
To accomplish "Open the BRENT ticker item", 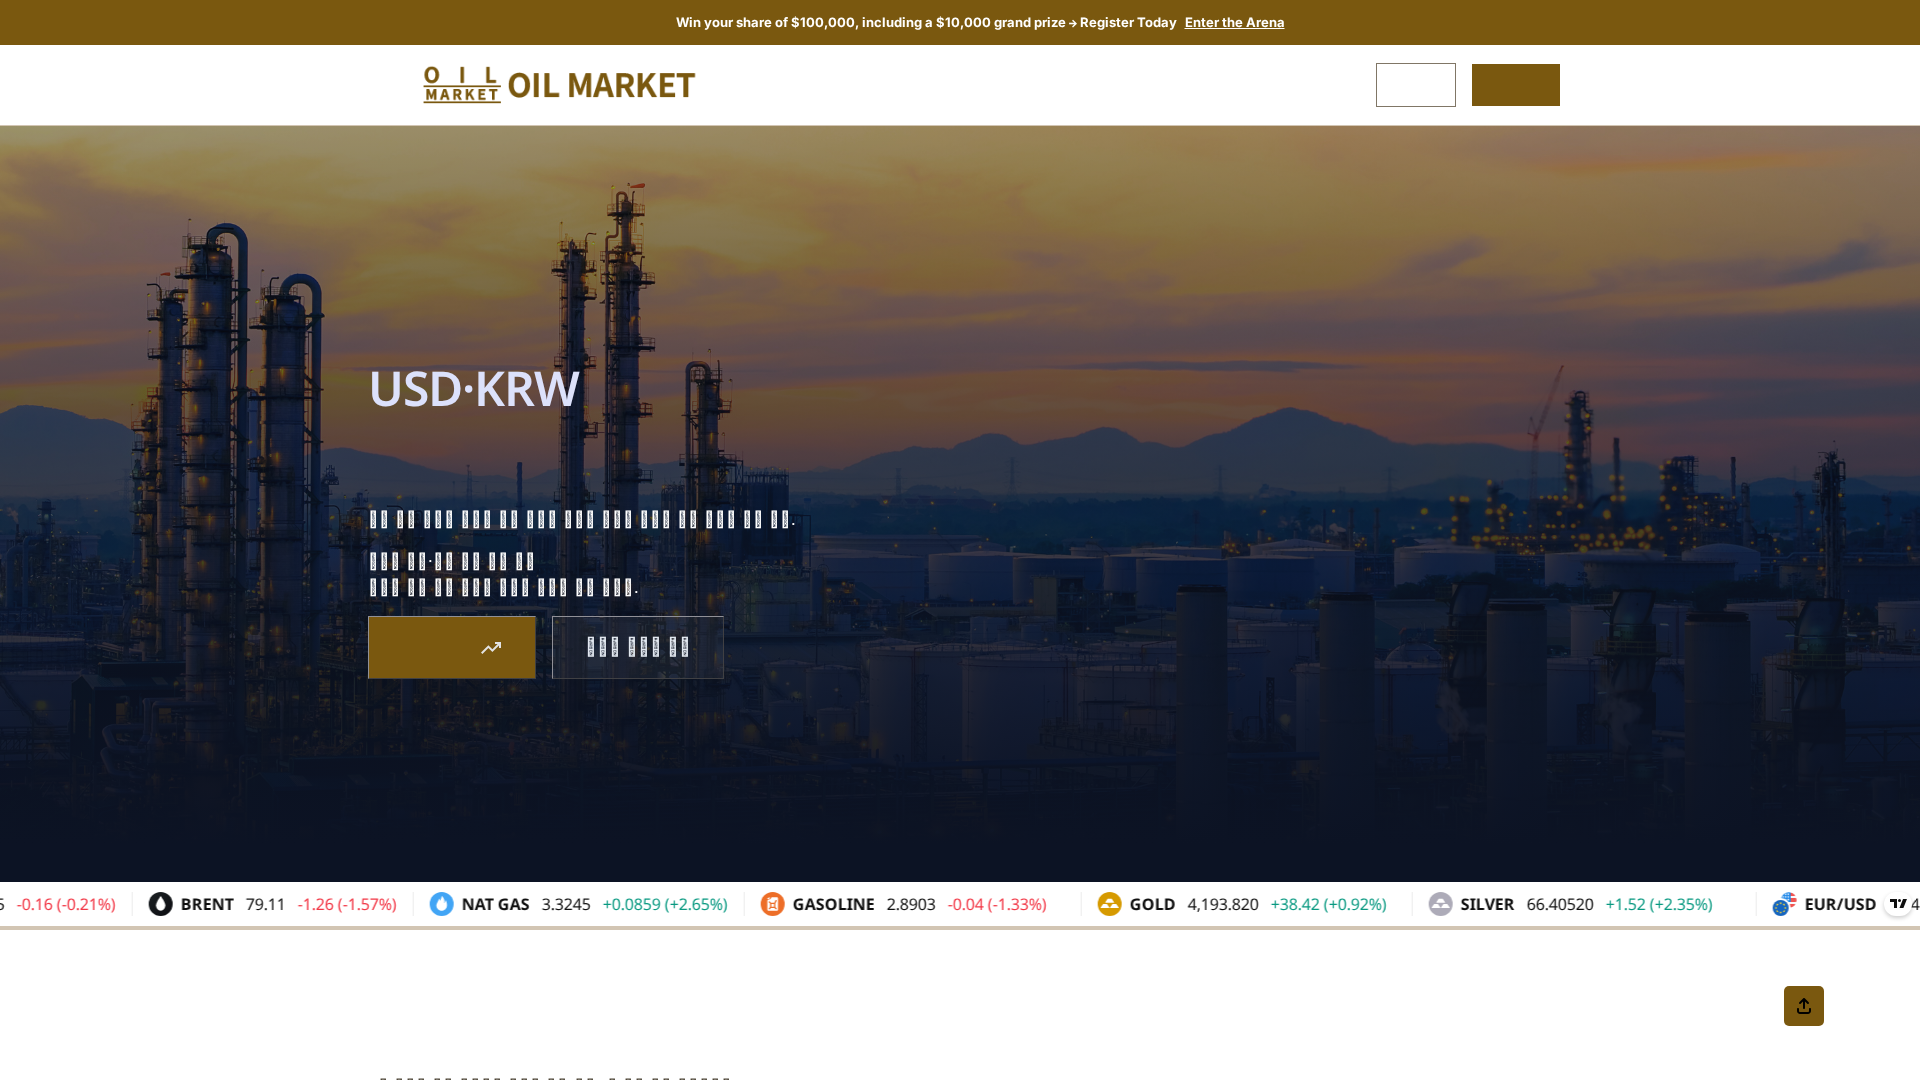I will click(x=207, y=904).
